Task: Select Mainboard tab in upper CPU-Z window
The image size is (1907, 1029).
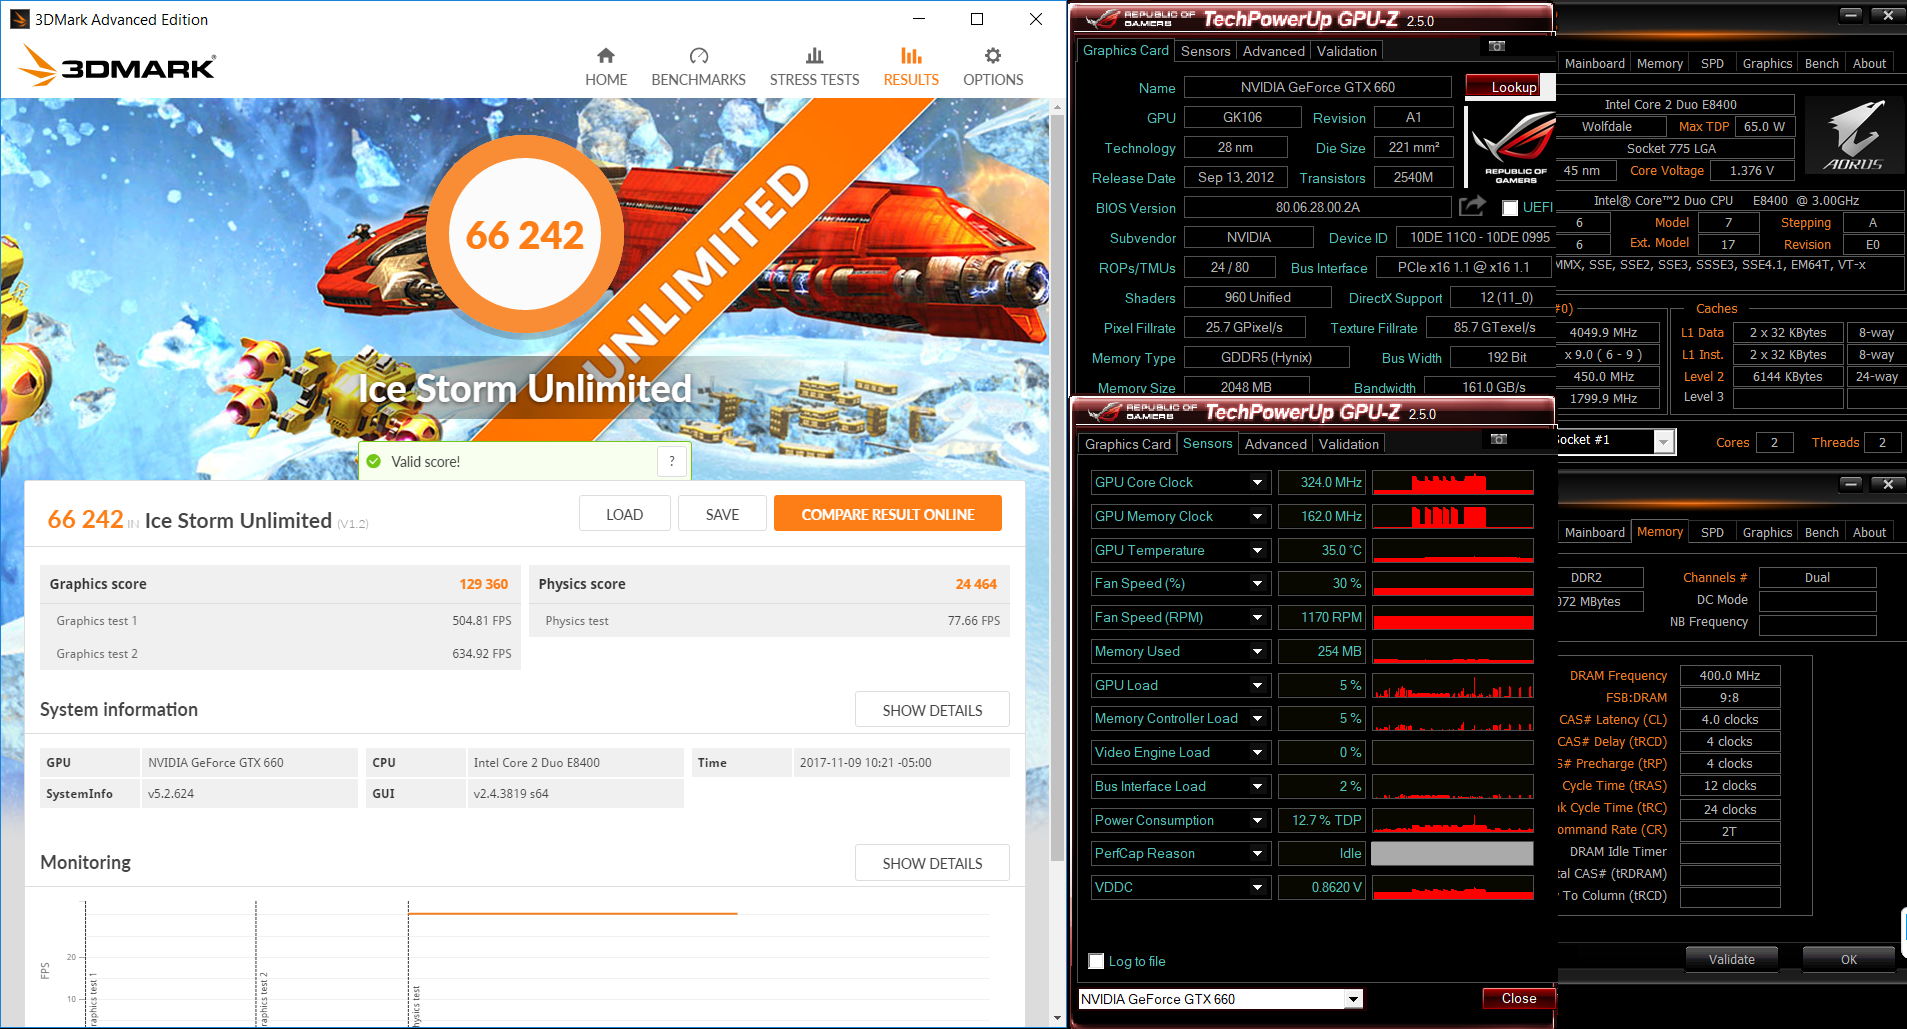Action: [1594, 63]
